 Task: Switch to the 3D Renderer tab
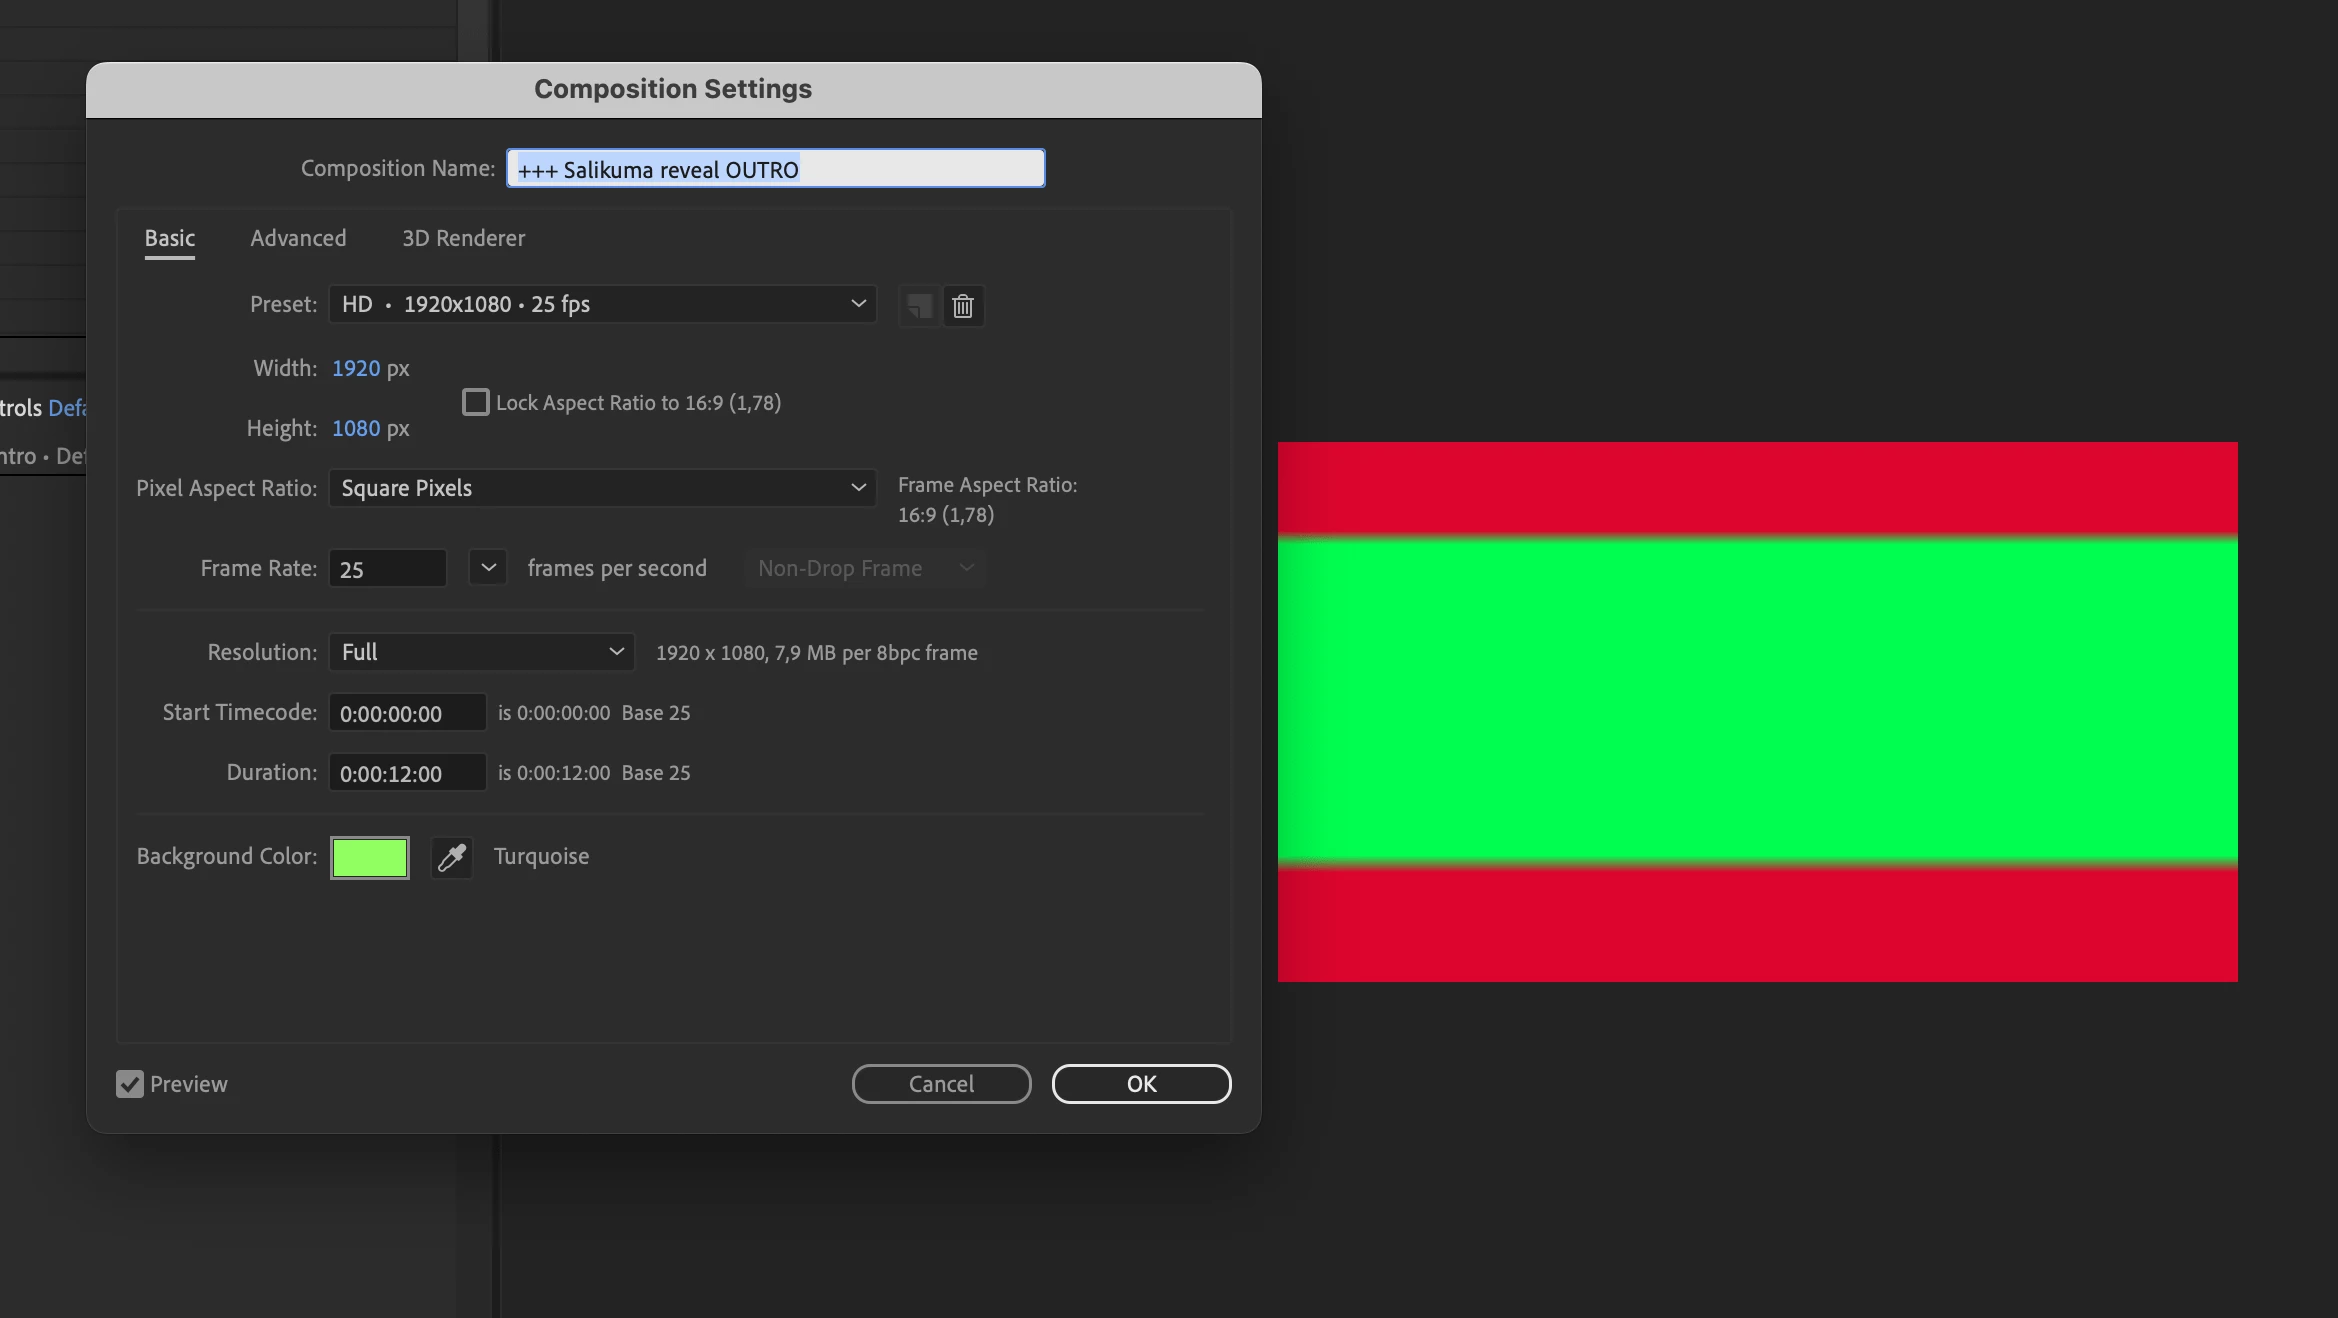[463, 238]
